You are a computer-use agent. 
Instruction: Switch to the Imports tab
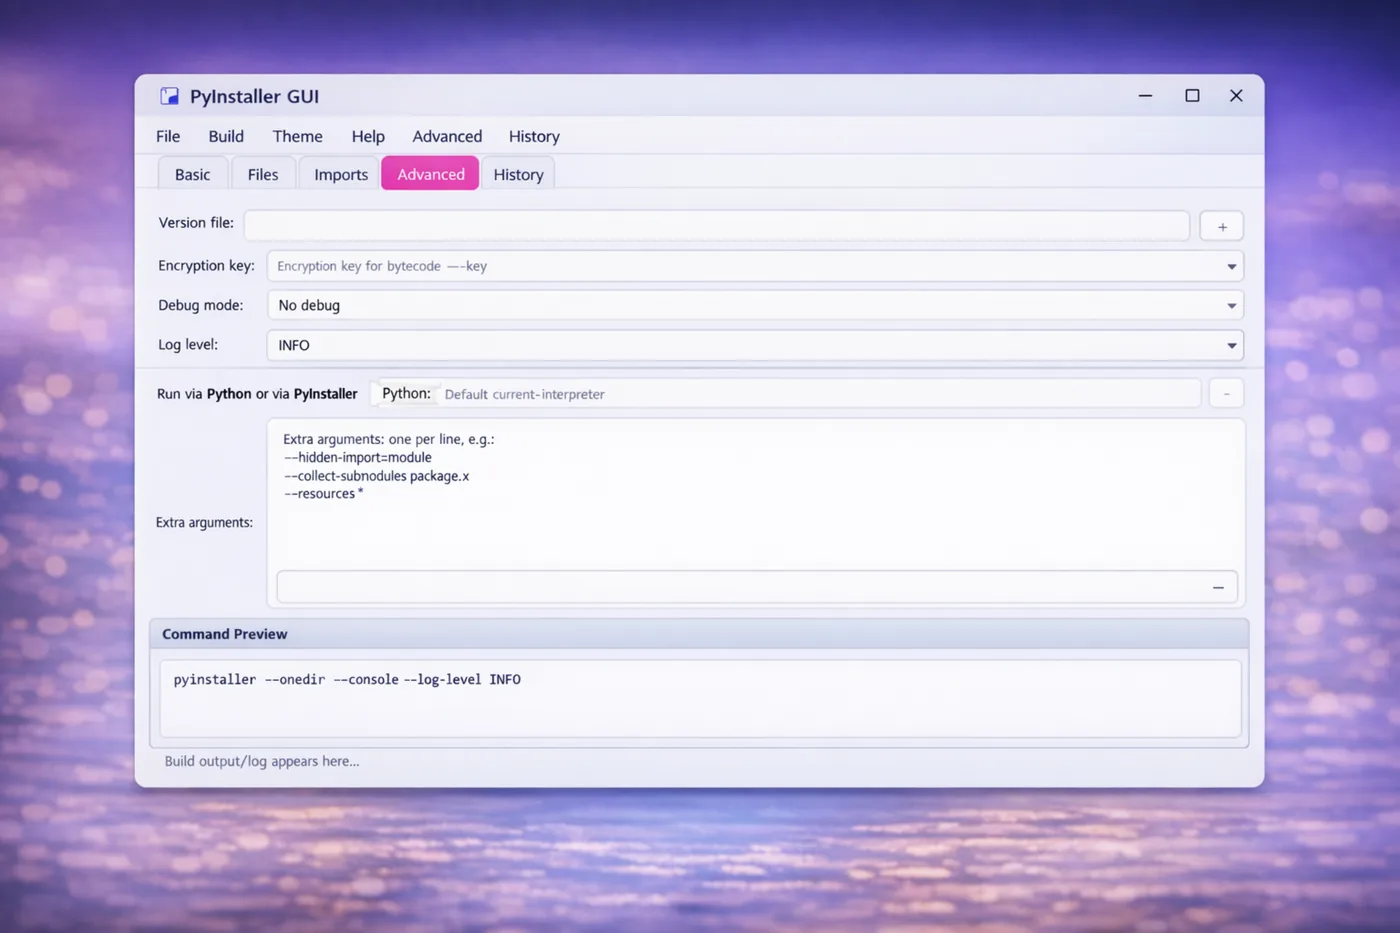tap(339, 173)
